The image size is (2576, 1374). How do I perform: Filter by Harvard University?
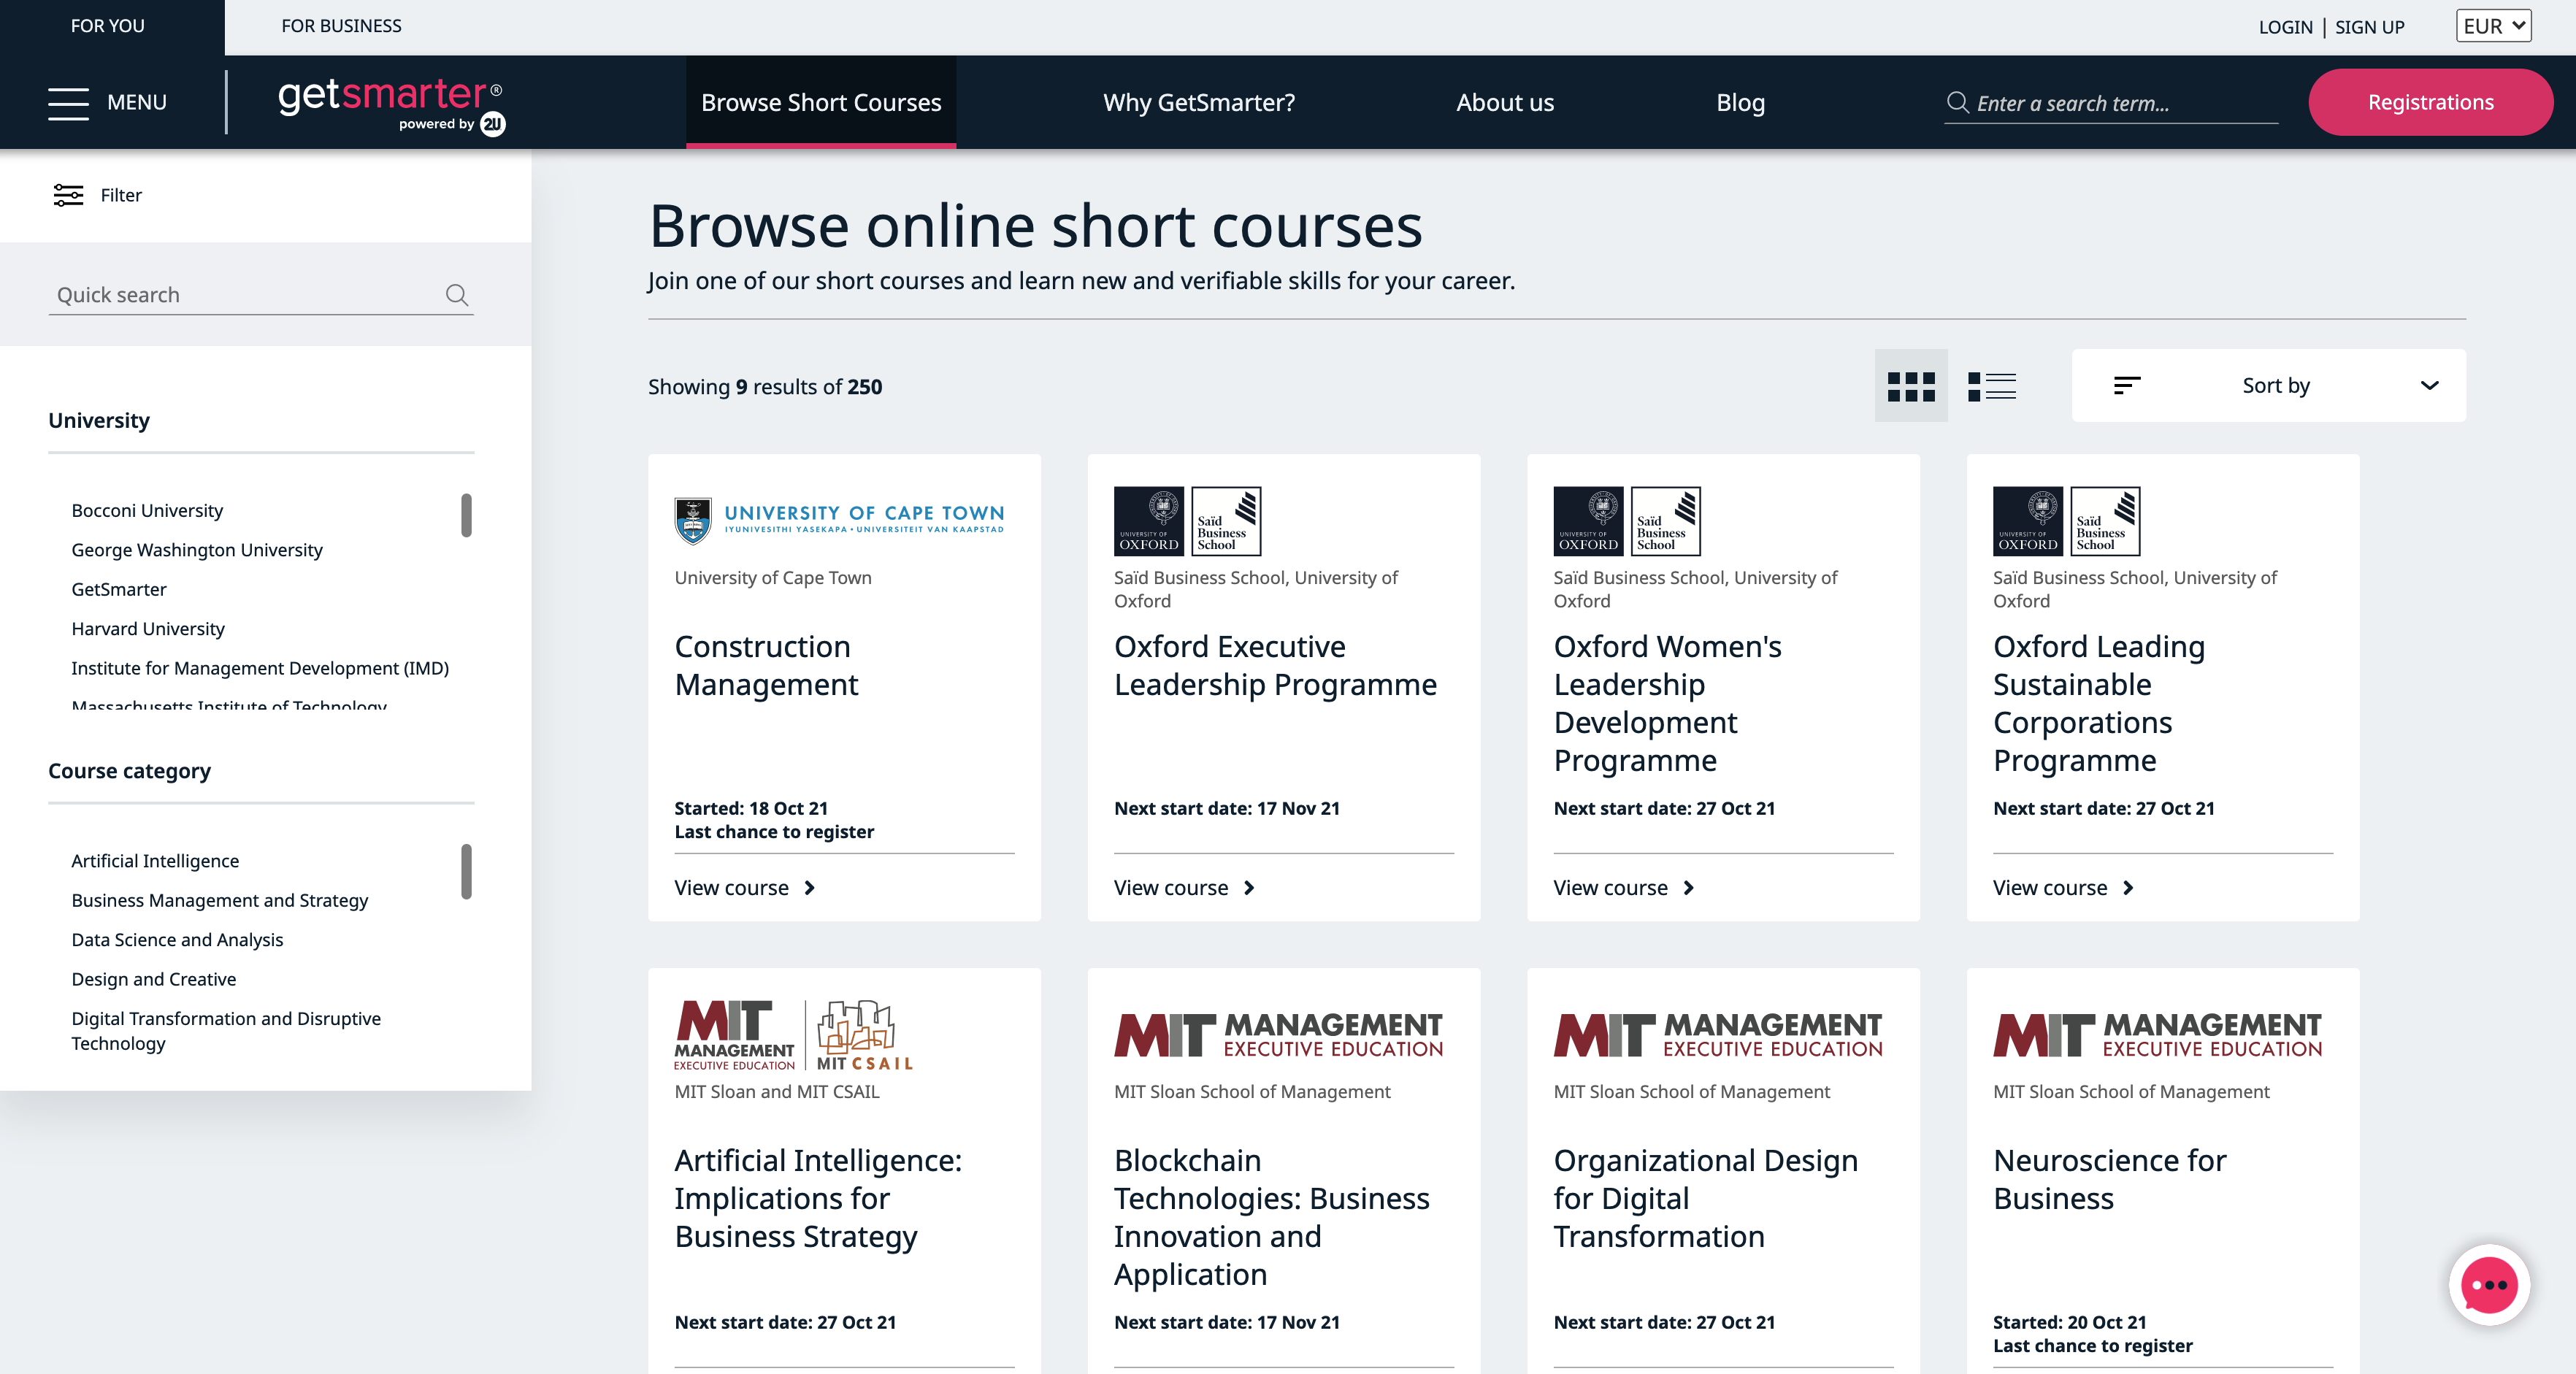click(148, 629)
